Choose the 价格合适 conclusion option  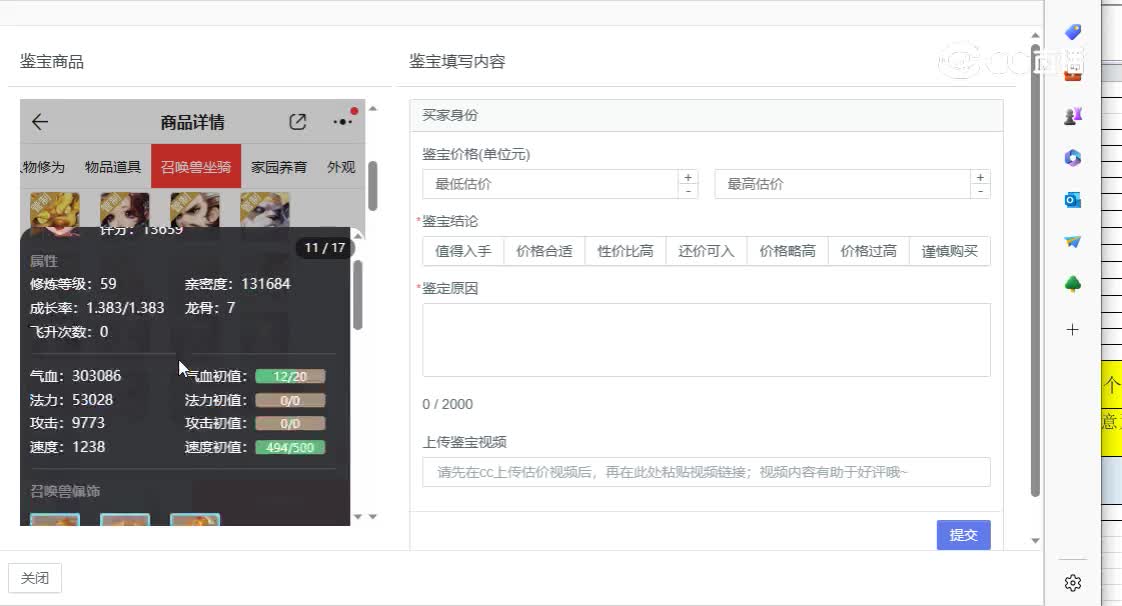click(x=544, y=251)
